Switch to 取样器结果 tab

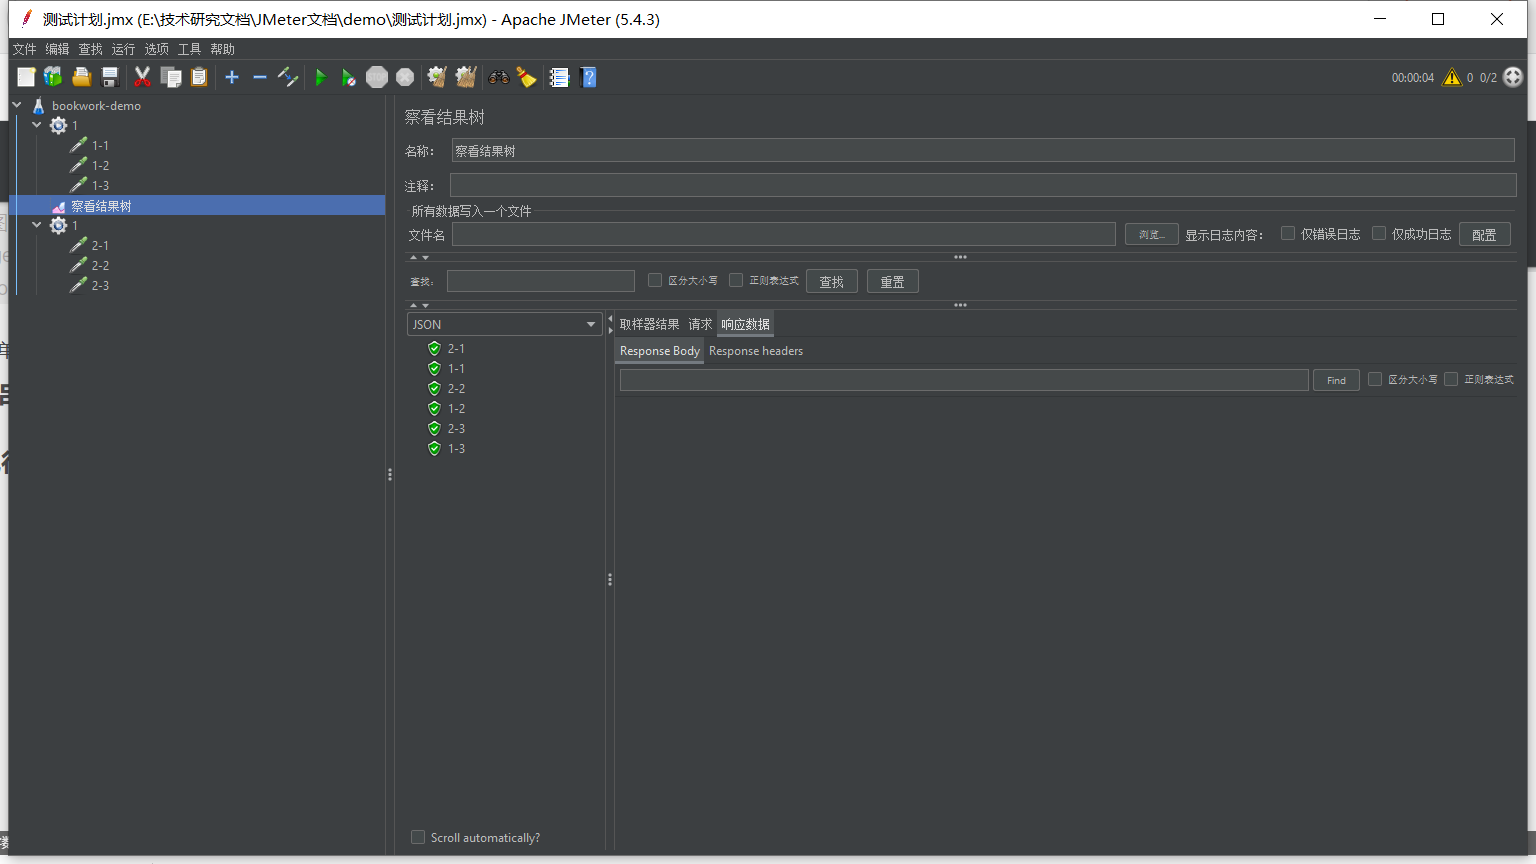tap(649, 324)
